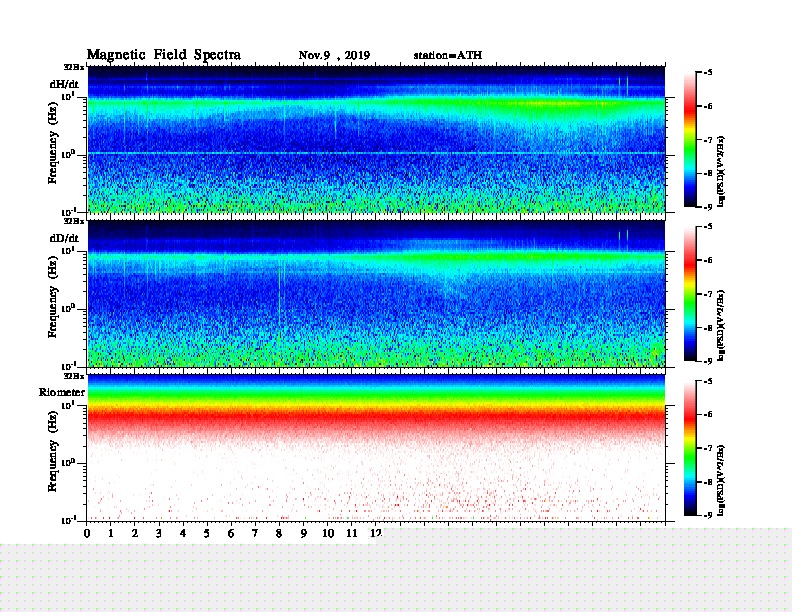The height and width of the screenshot is (612, 792).
Task: Click hour tick label "9" on time axis
Action: coord(304,533)
